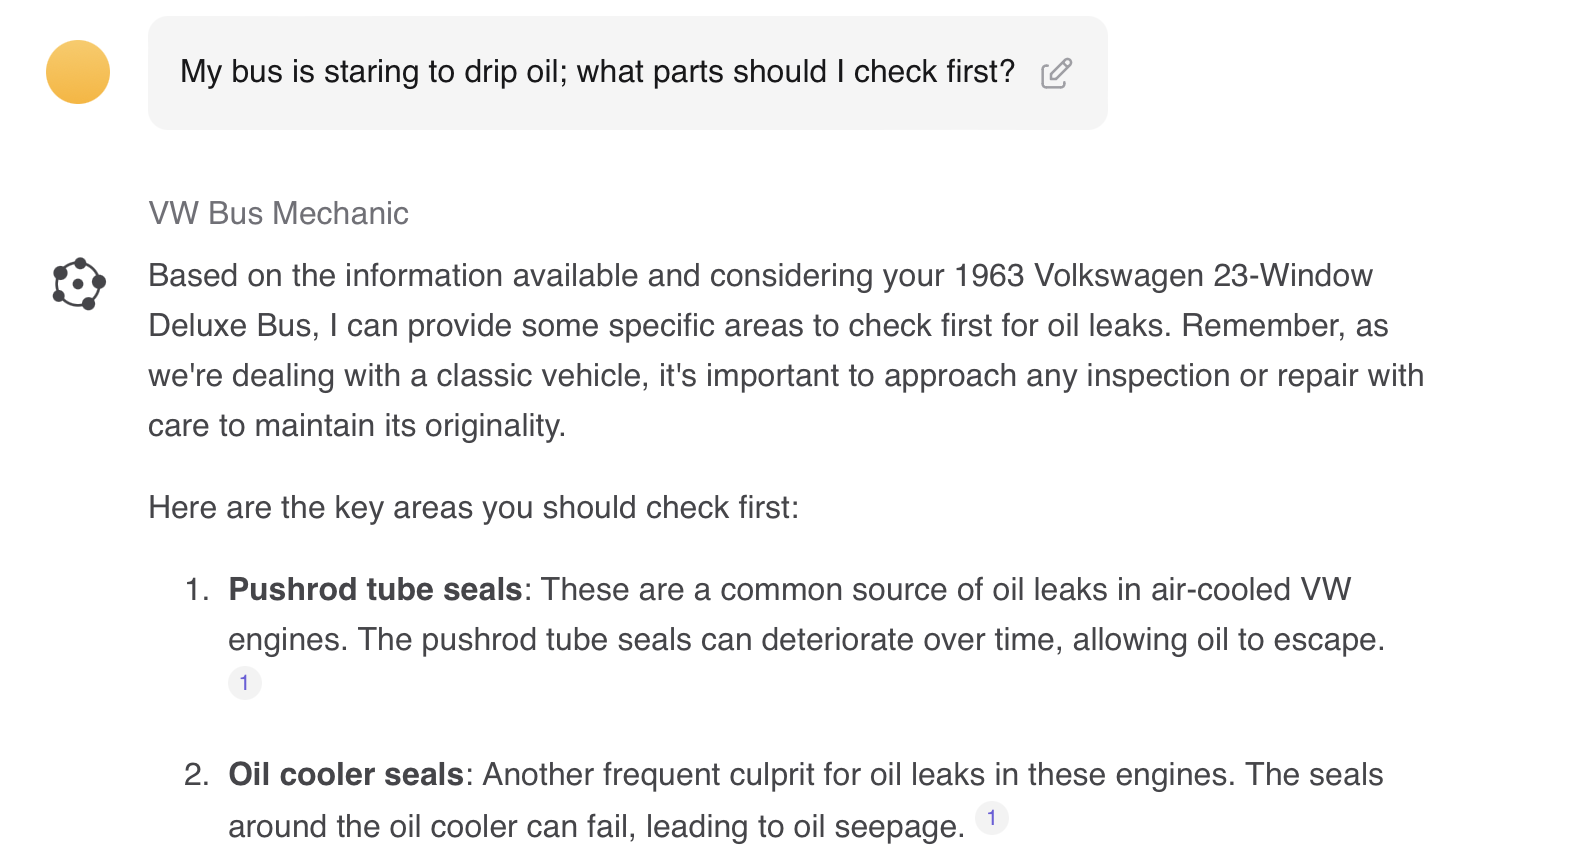Select the user question message bubble
The height and width of the screenshot is (868, 1574).
click(x=628, y=73)
